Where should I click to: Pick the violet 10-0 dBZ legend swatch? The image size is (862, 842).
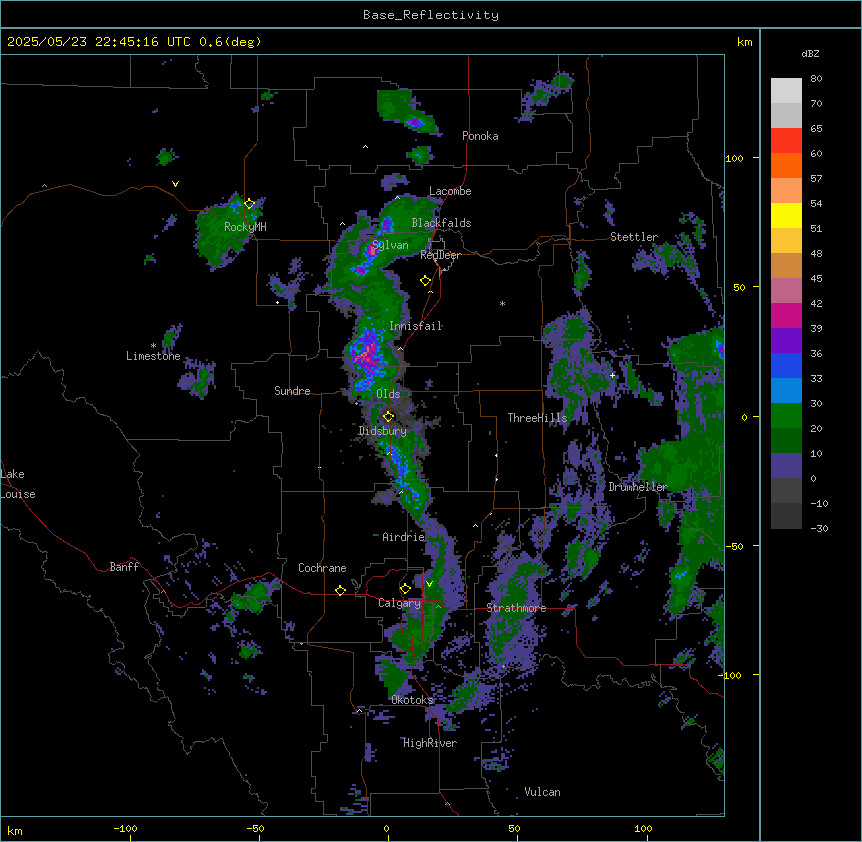(x=786, y=466)
